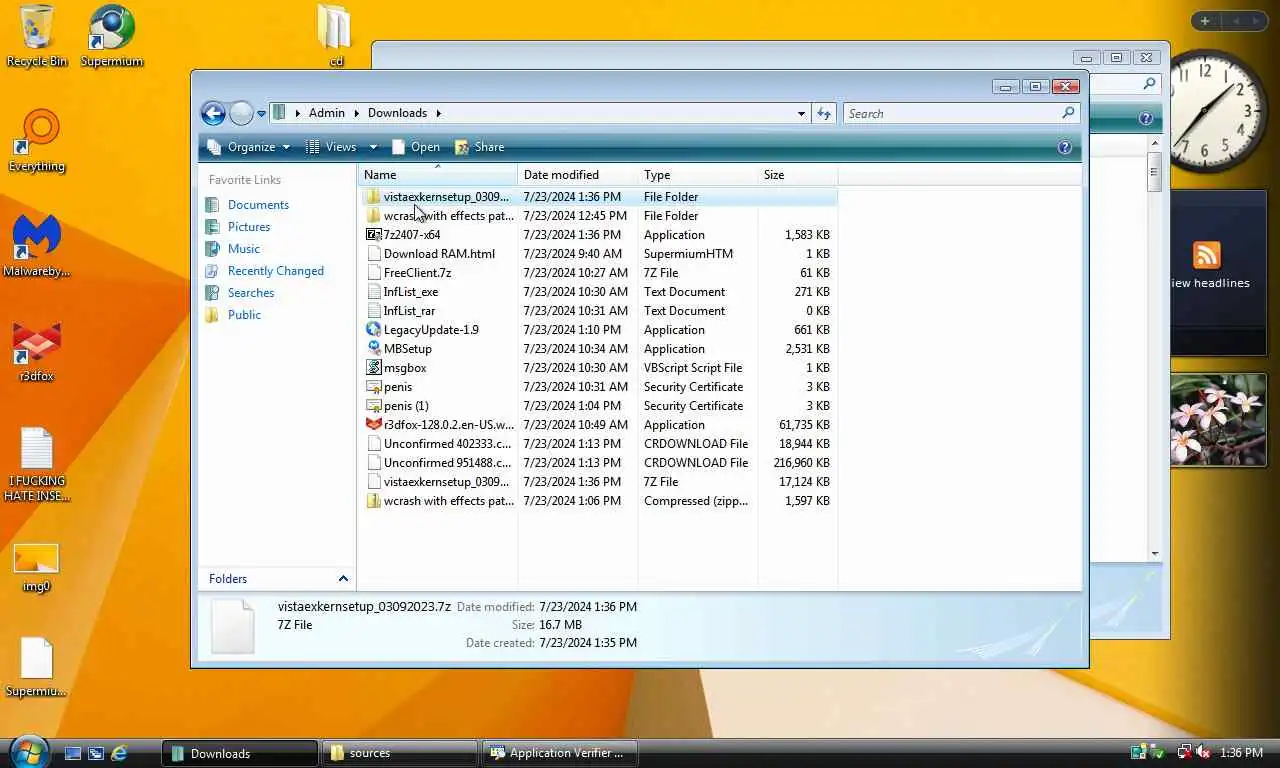Select the 7z2407-x64 application icon
Image resolution: width=1280 pixels, height=768 pixels.
tap(373, 235)
